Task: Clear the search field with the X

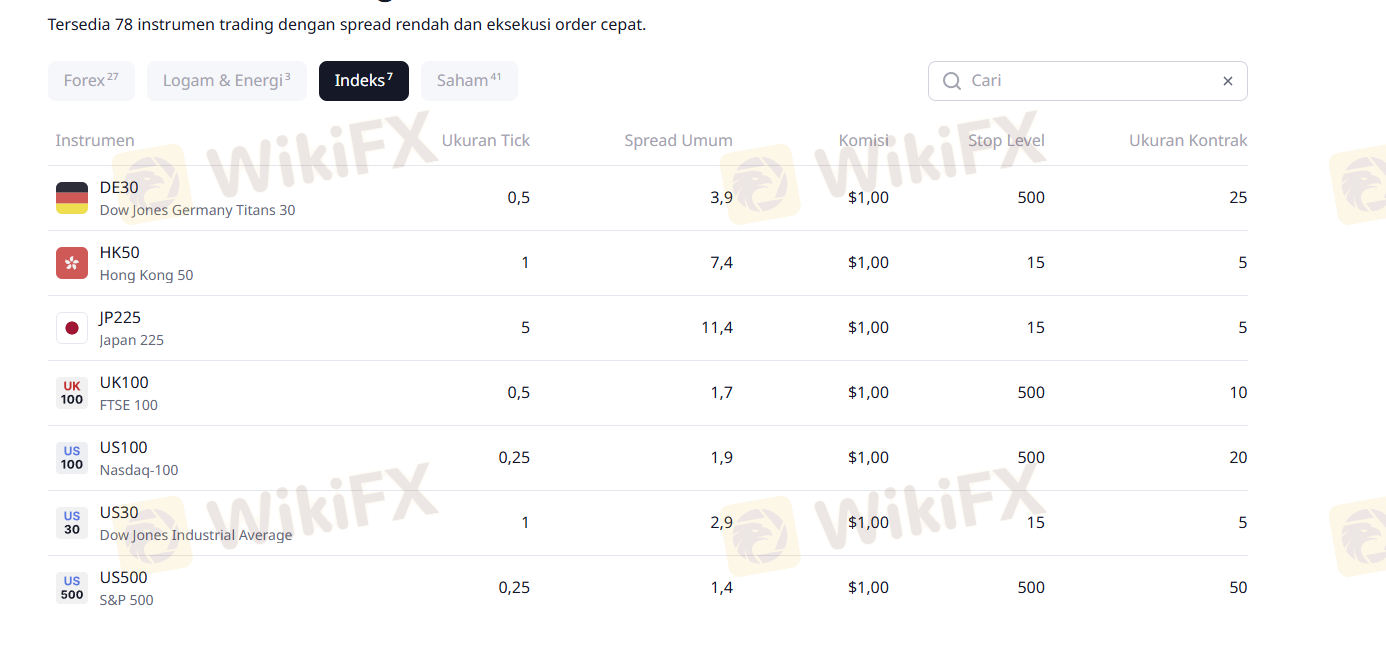Action: (x=1228, y=81)
